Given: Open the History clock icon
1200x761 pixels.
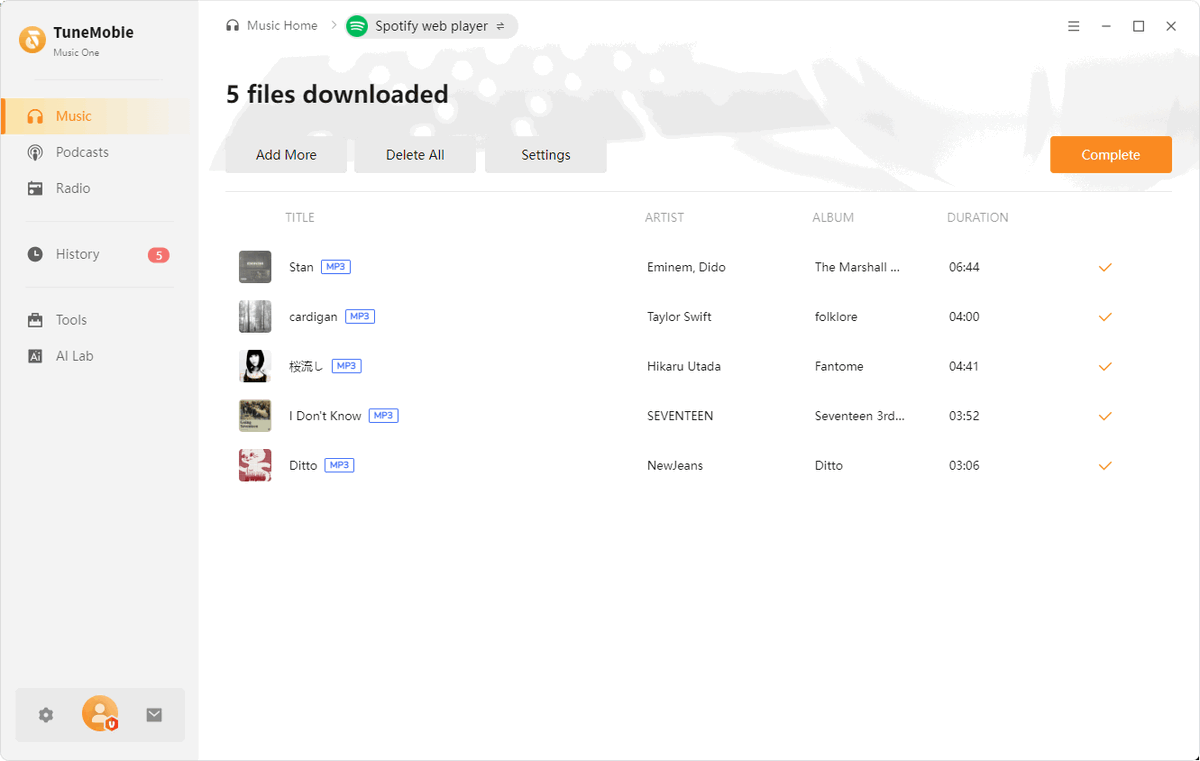Looking at the screenshot, I should [x=35, y=254].
